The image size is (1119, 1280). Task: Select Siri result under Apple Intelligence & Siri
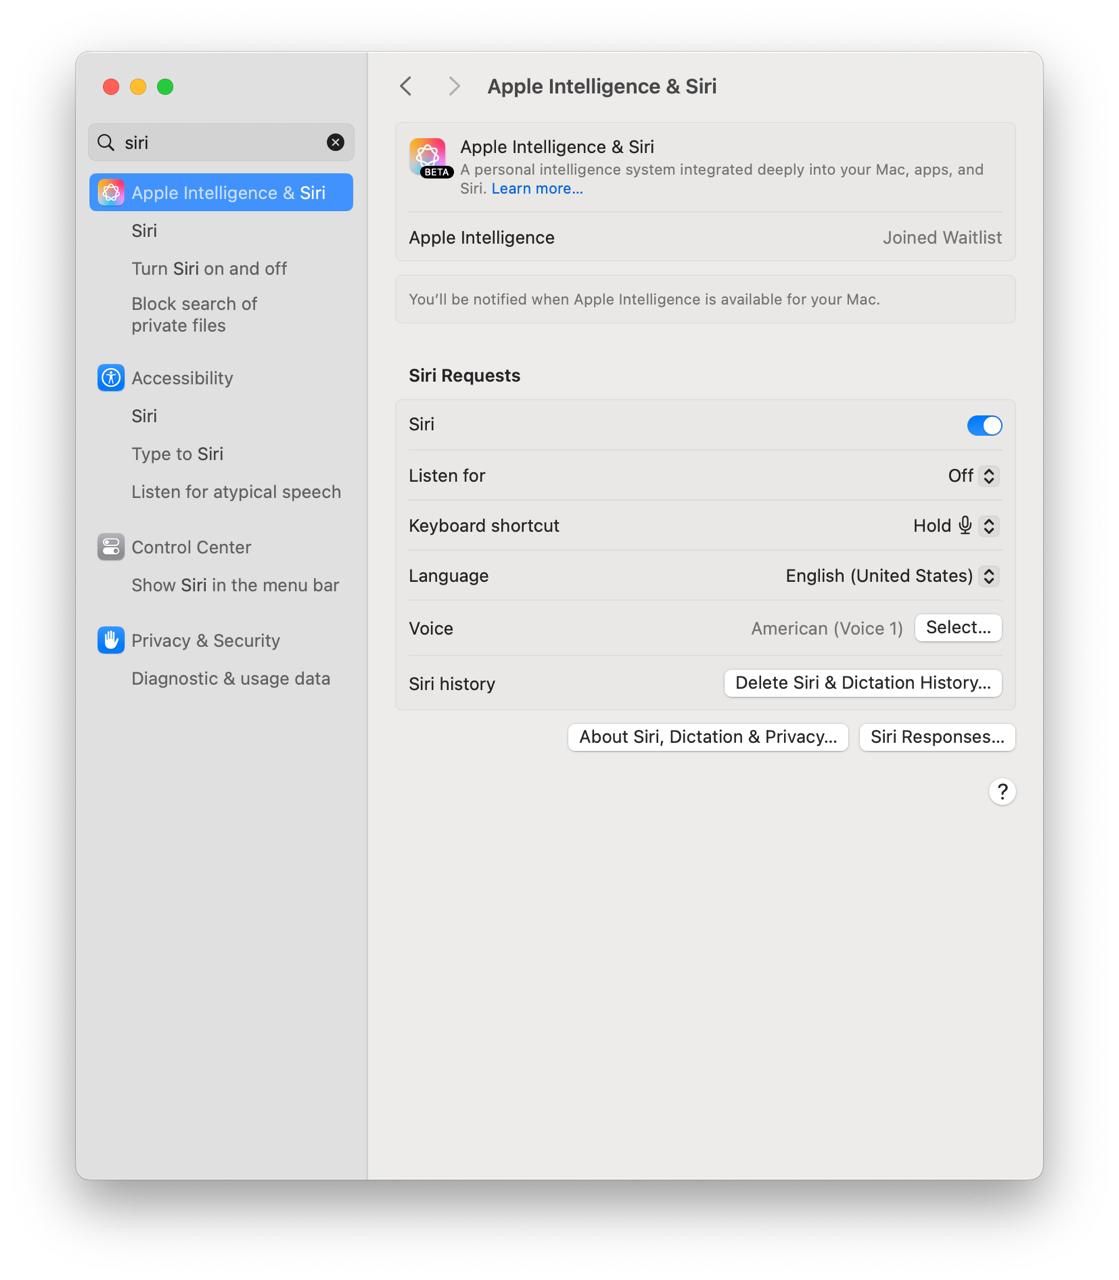pos(144,231)
